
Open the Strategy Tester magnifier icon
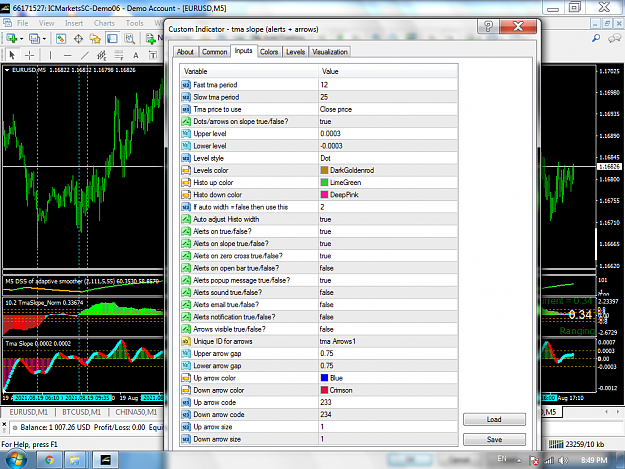click(x=130, y=39)
